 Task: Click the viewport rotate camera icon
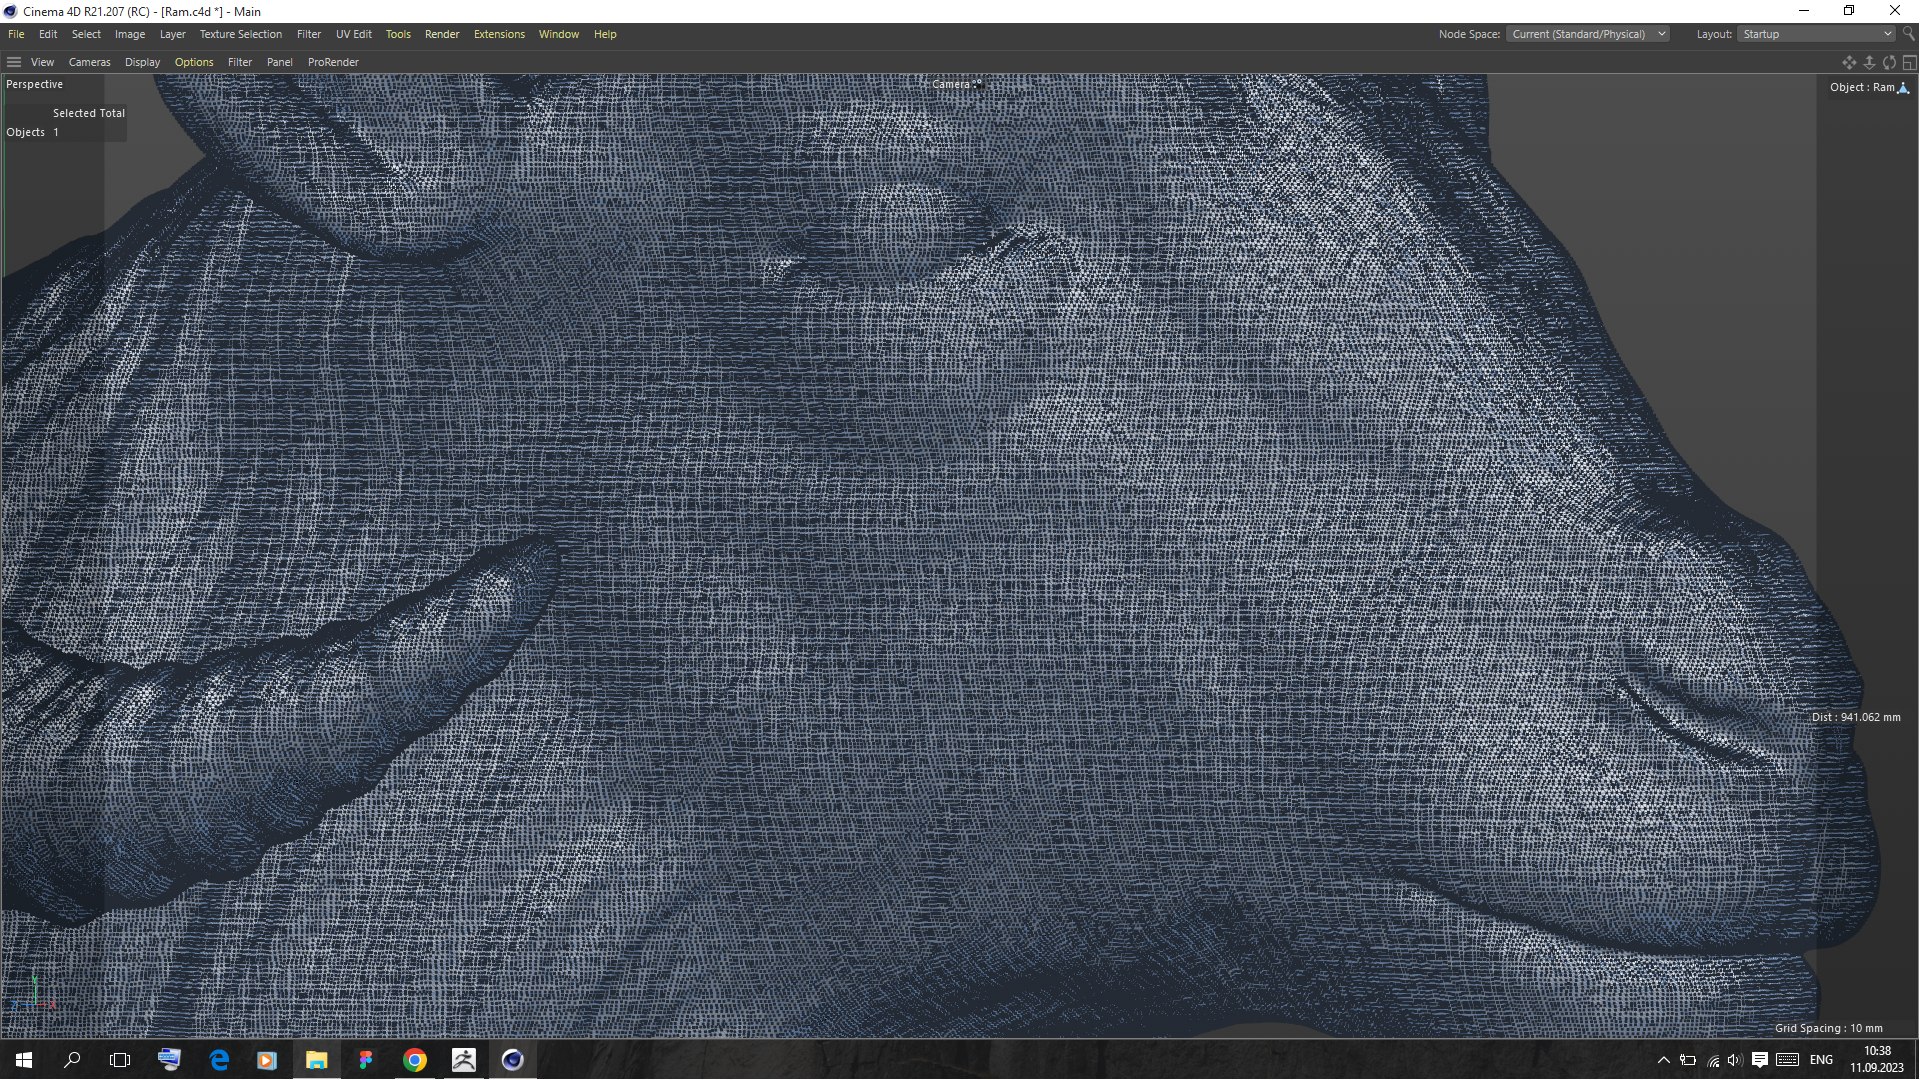1889,62
